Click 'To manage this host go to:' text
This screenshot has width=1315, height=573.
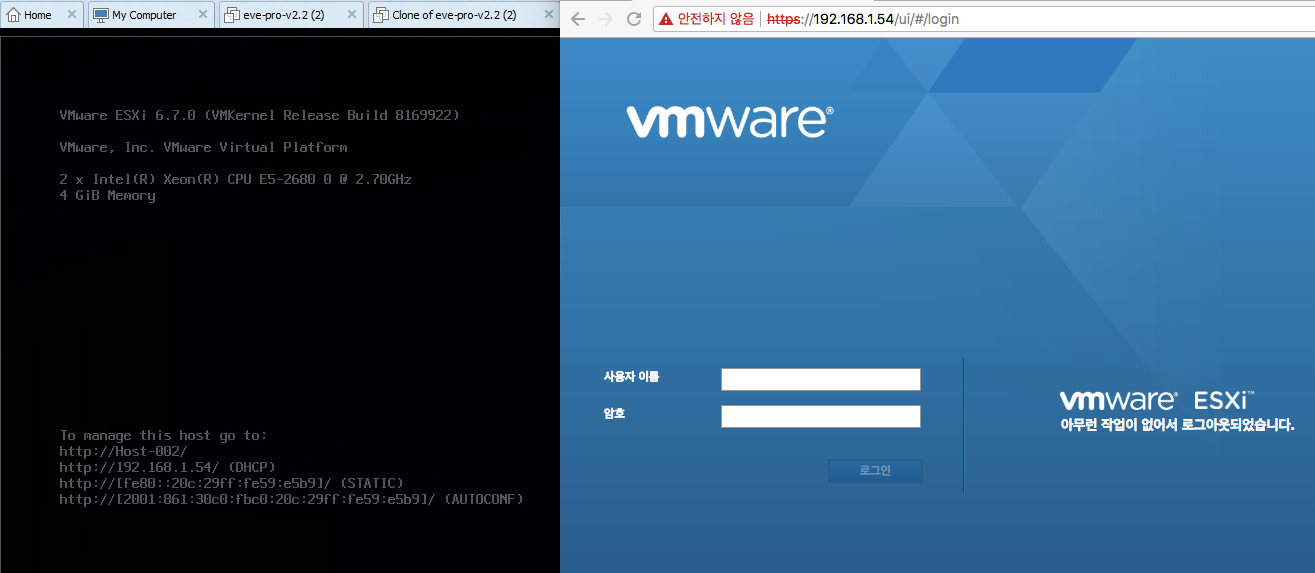[x=164, y=435]
